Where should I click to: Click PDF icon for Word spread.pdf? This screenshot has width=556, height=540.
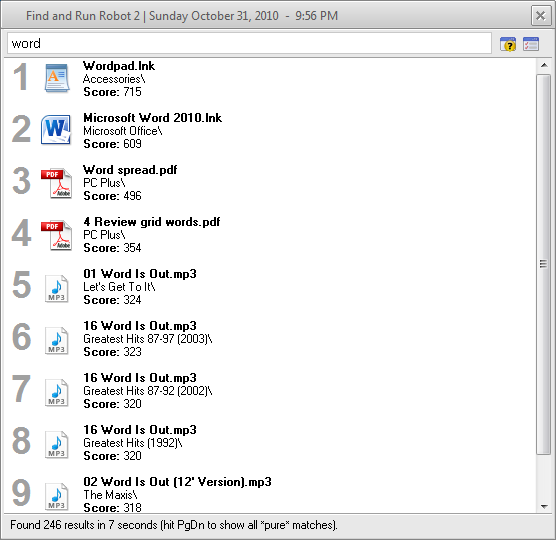coord(56,183)
